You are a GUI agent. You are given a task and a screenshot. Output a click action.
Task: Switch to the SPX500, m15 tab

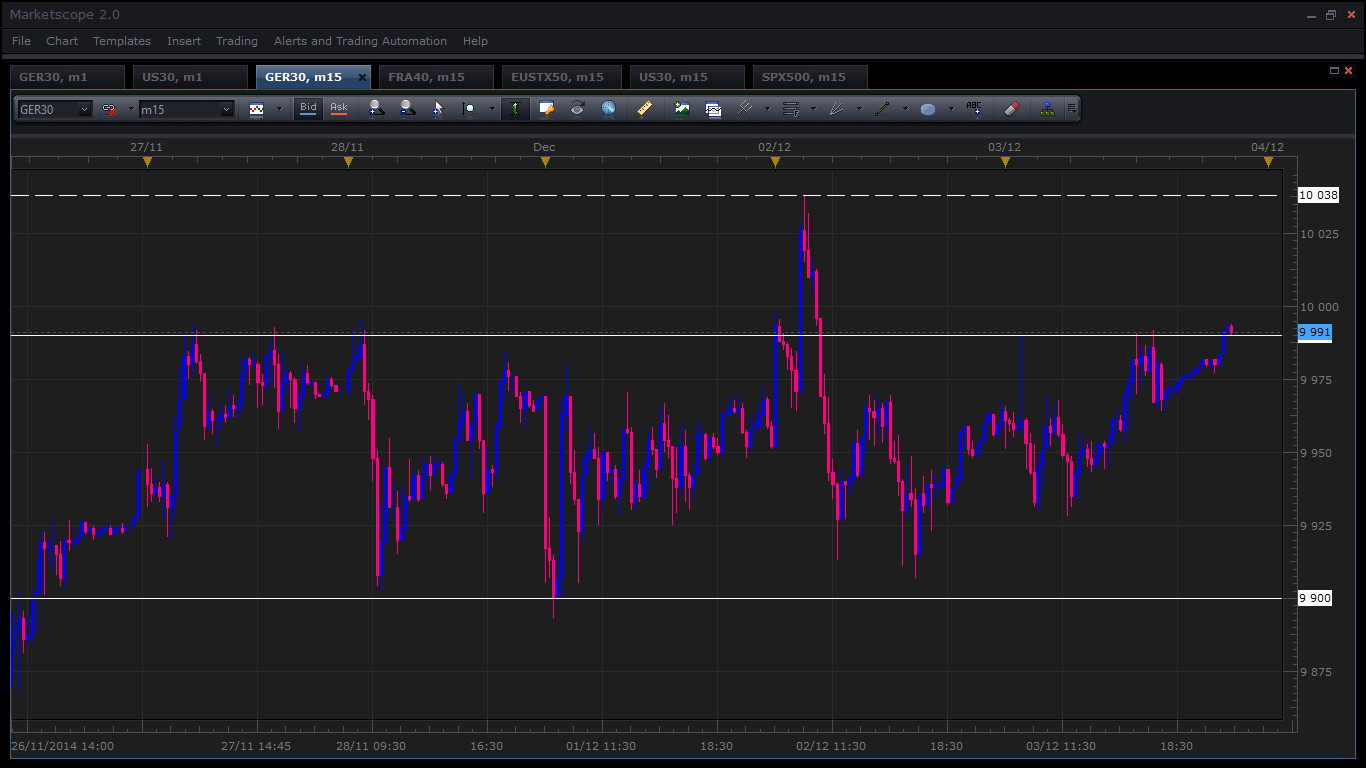[x=803, y=77]
